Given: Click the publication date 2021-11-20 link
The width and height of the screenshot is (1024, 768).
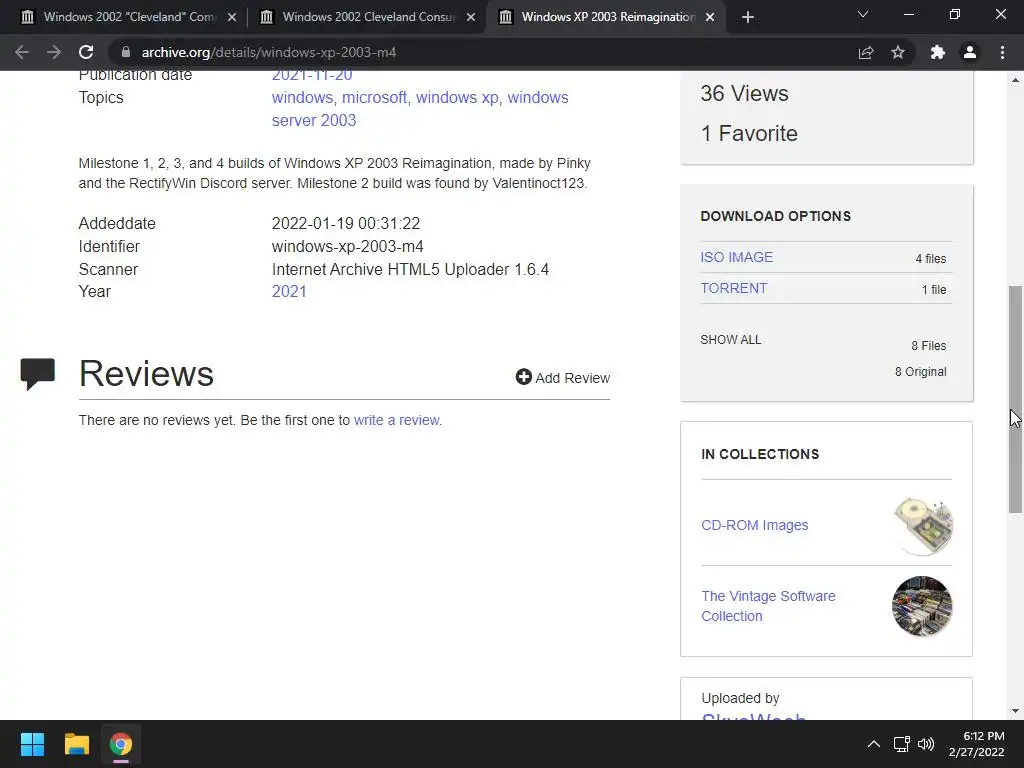Looking at the screenshot, I should (312, 76).
